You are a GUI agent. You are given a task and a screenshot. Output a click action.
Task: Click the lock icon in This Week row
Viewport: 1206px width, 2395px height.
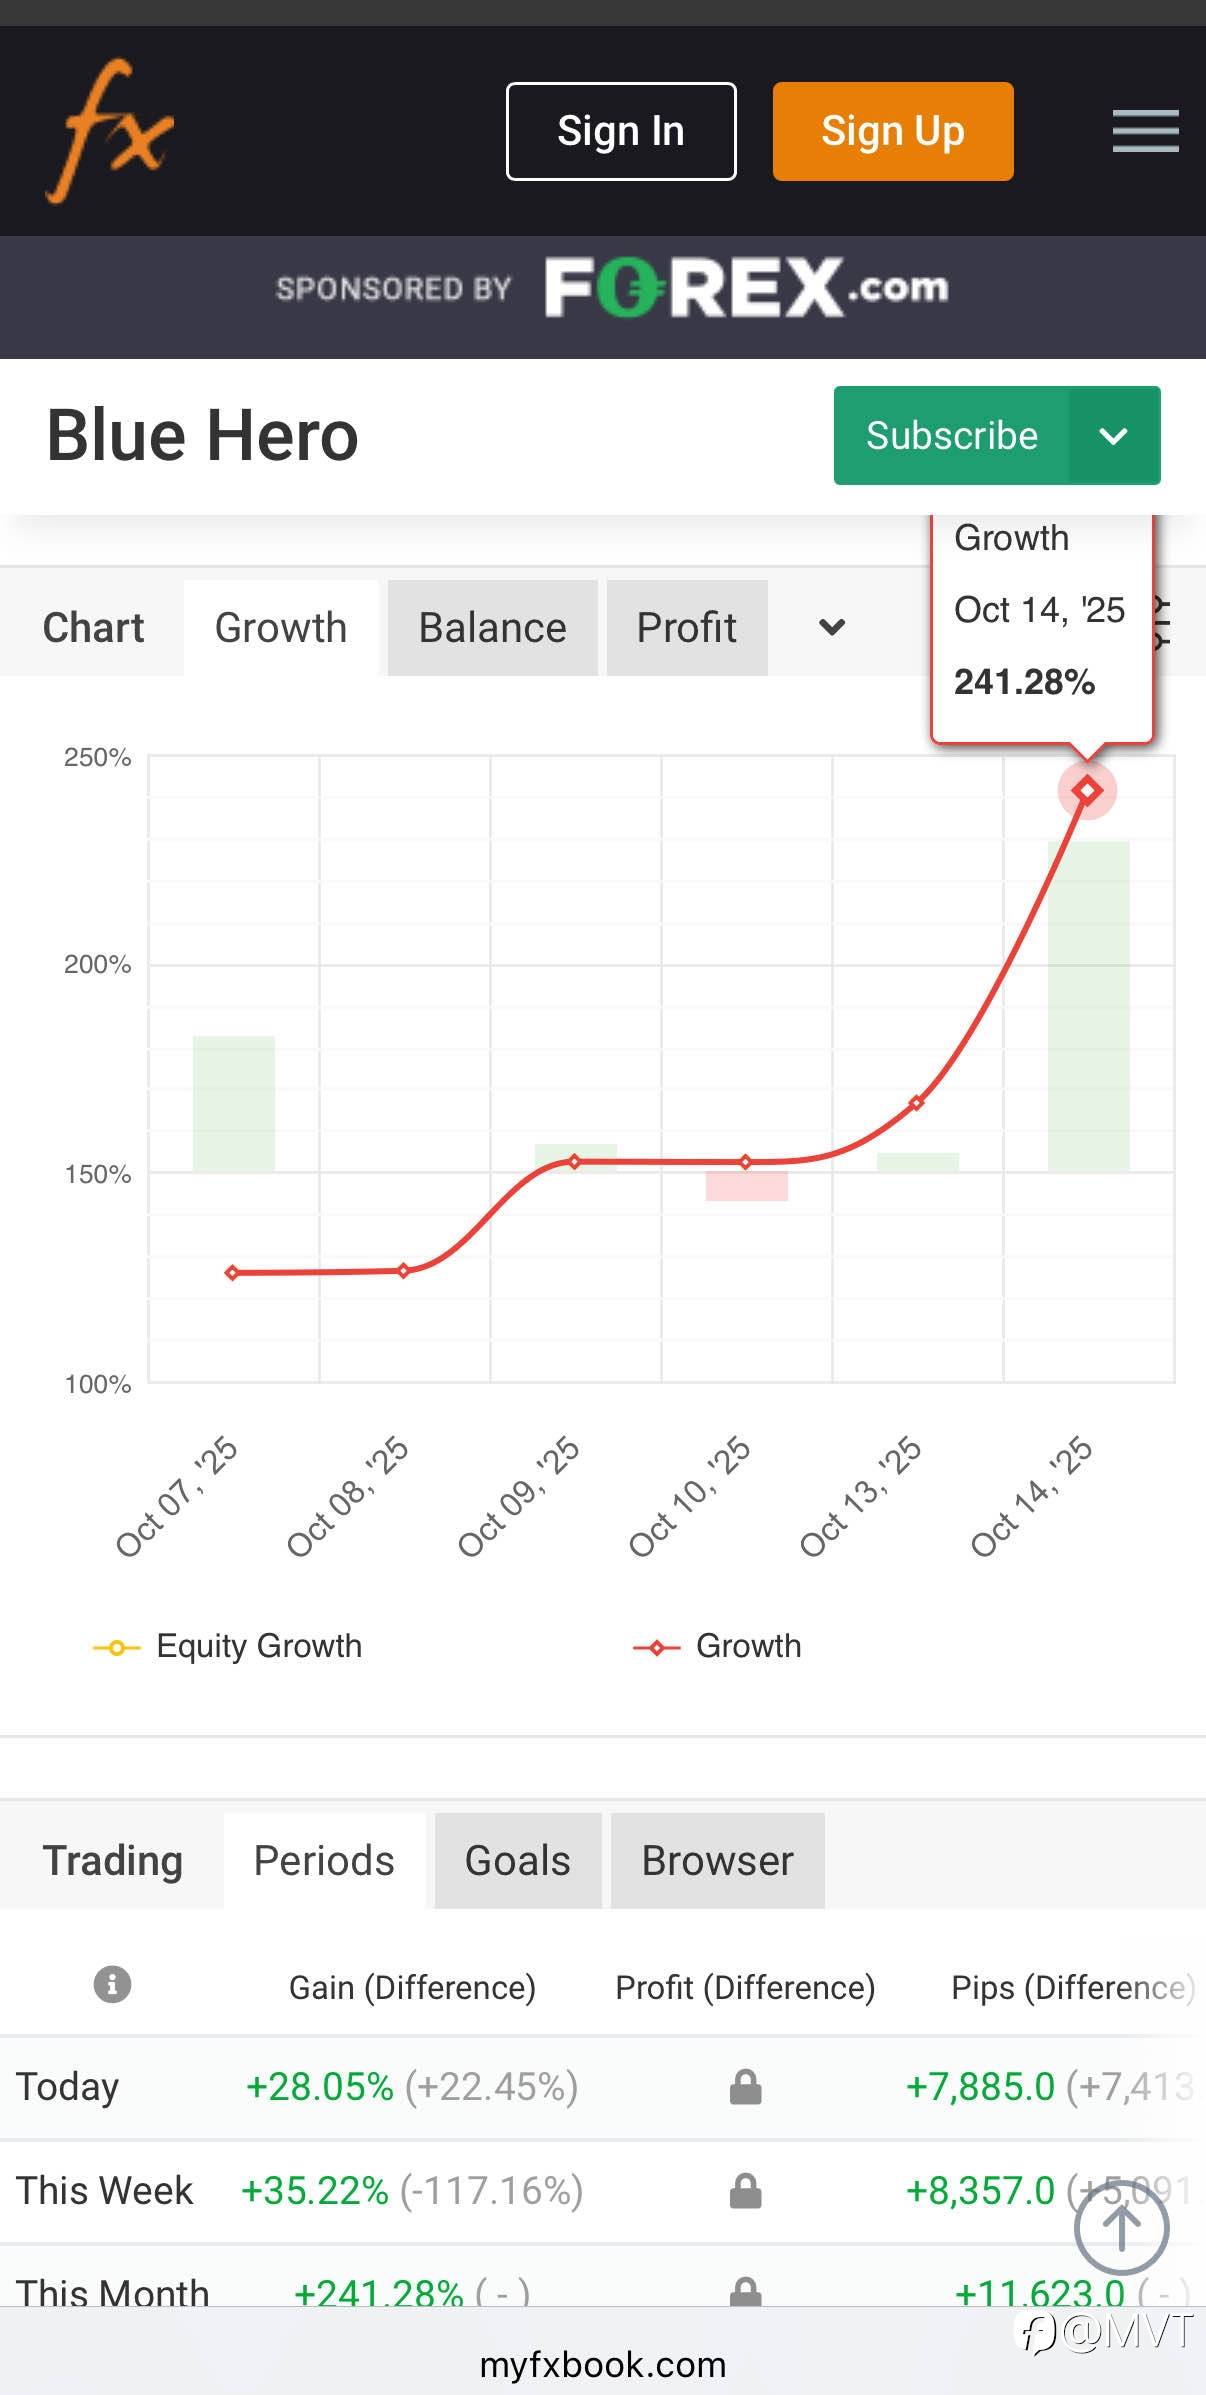coord(745,2191)
